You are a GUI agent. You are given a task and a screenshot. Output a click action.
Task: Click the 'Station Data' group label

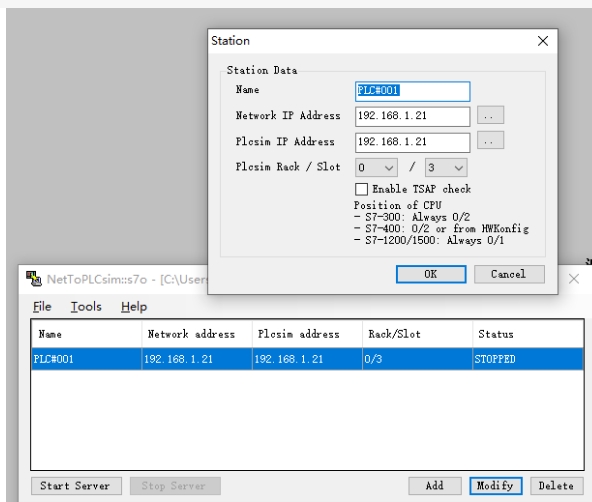click(262, 70)
